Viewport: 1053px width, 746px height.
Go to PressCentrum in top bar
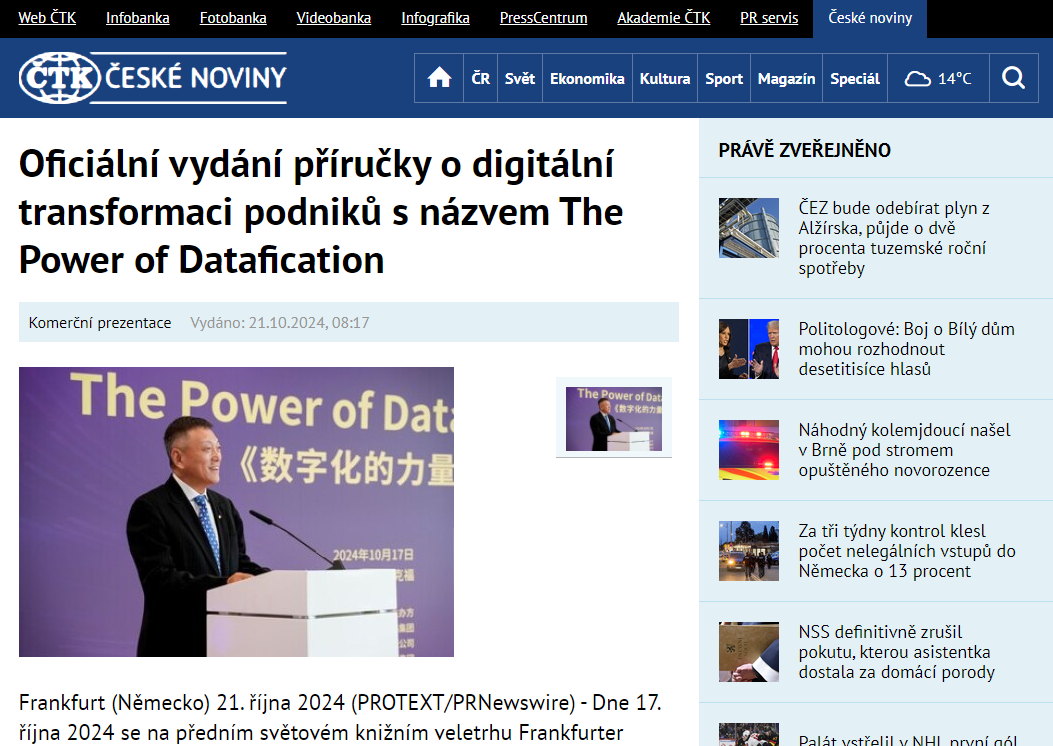[x=543, y=18]
